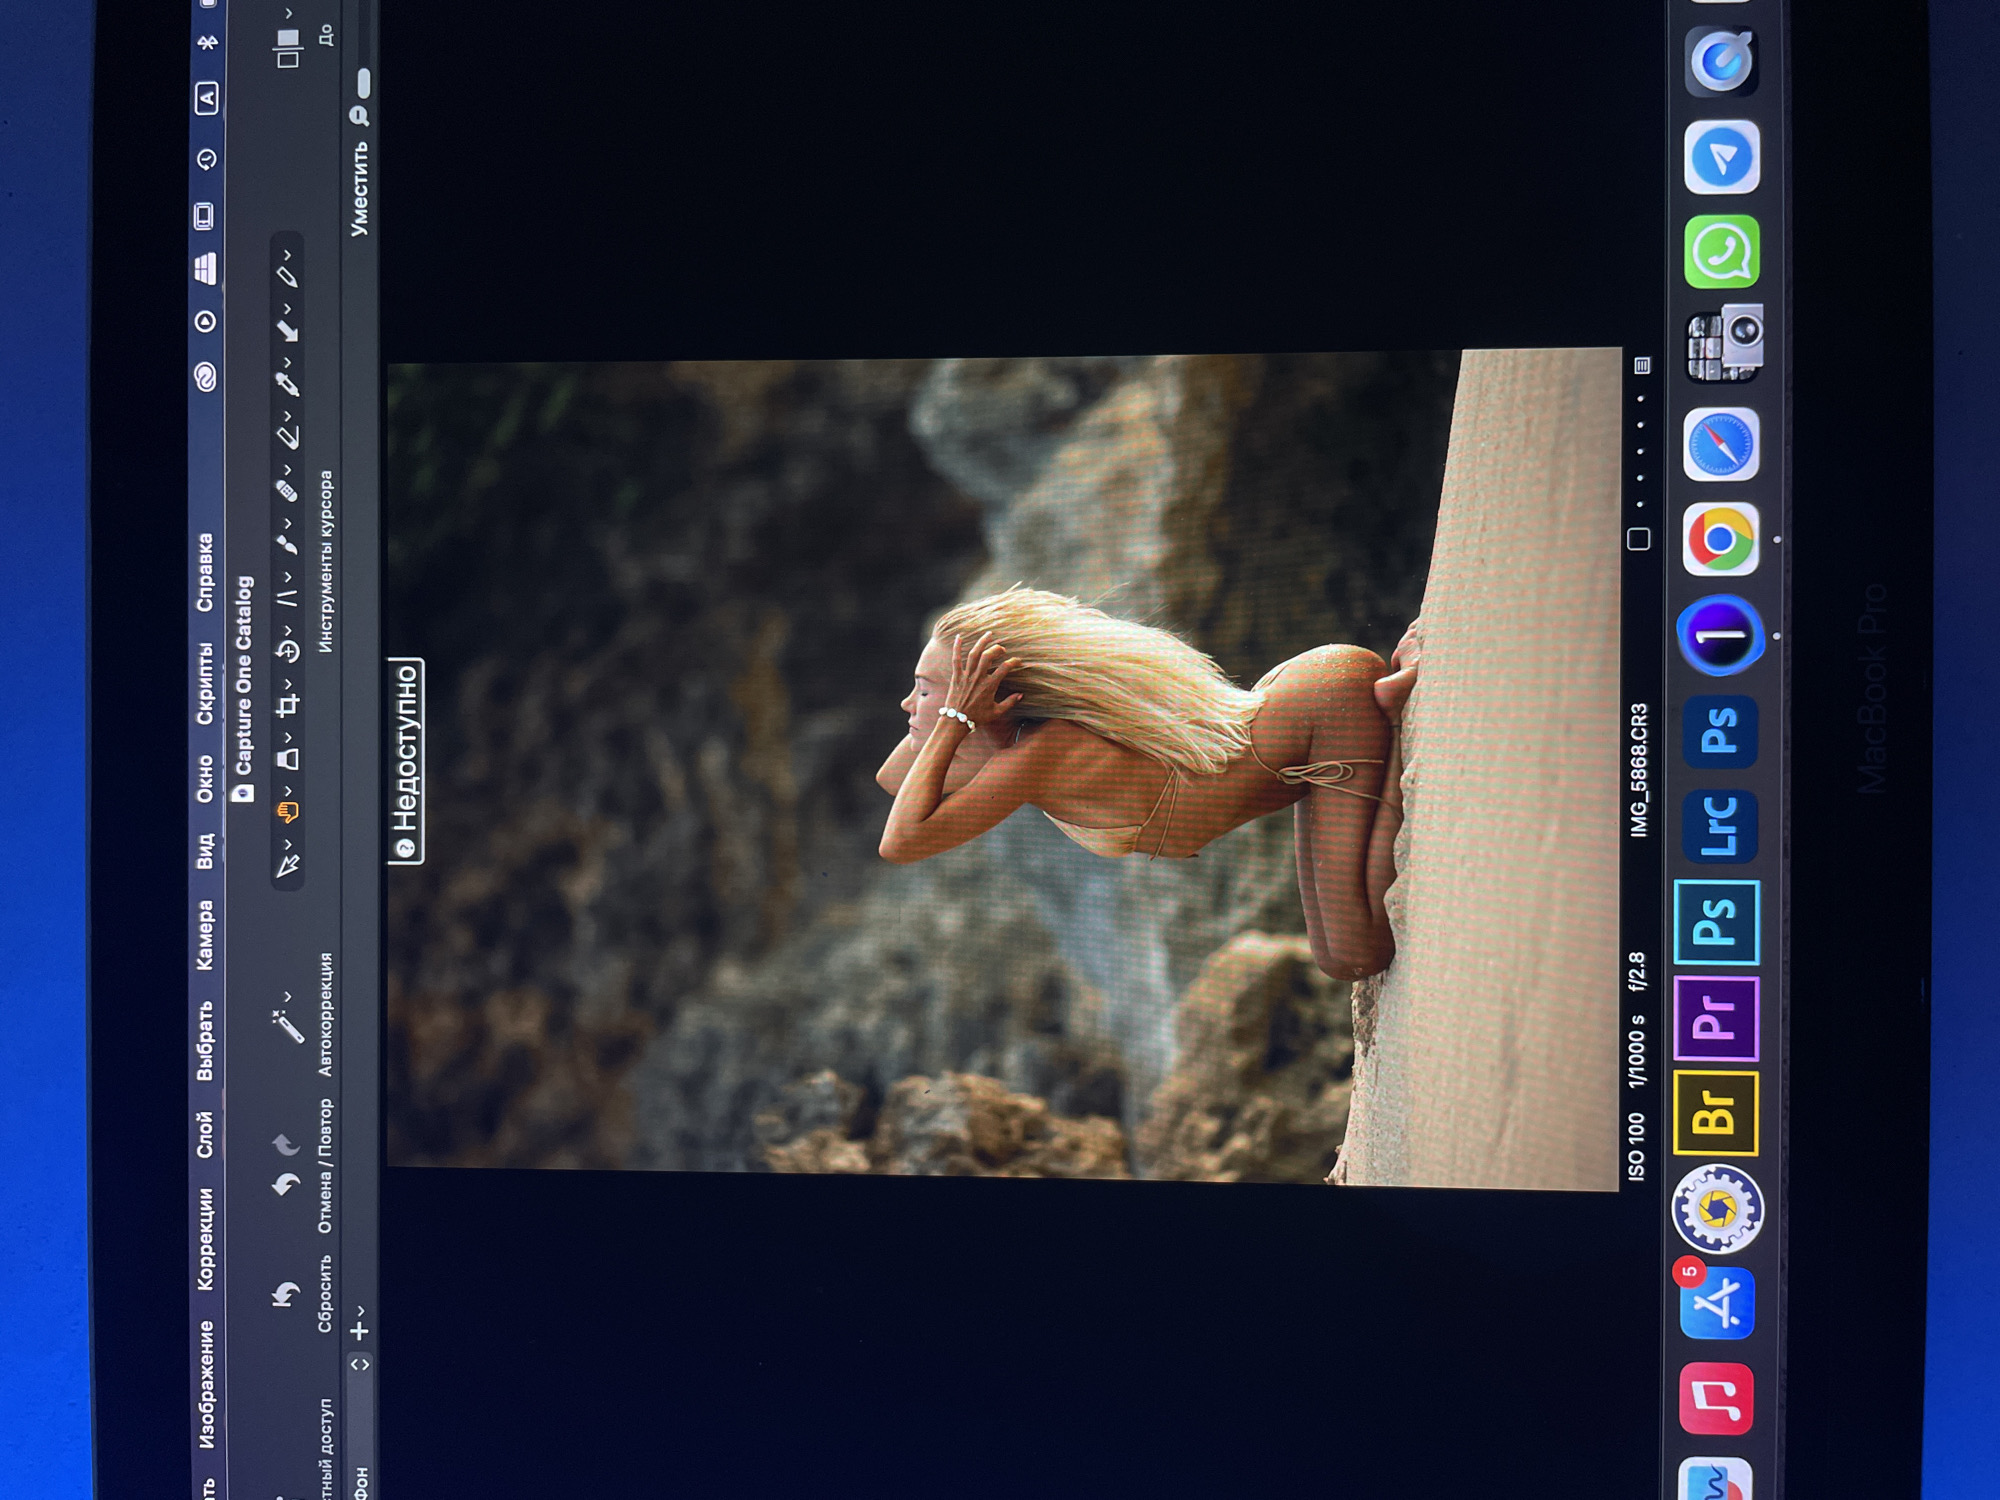Select the eyedropper color picker tool
The width and height of the screenshot is (2000, 1500).
click(287, 384)
